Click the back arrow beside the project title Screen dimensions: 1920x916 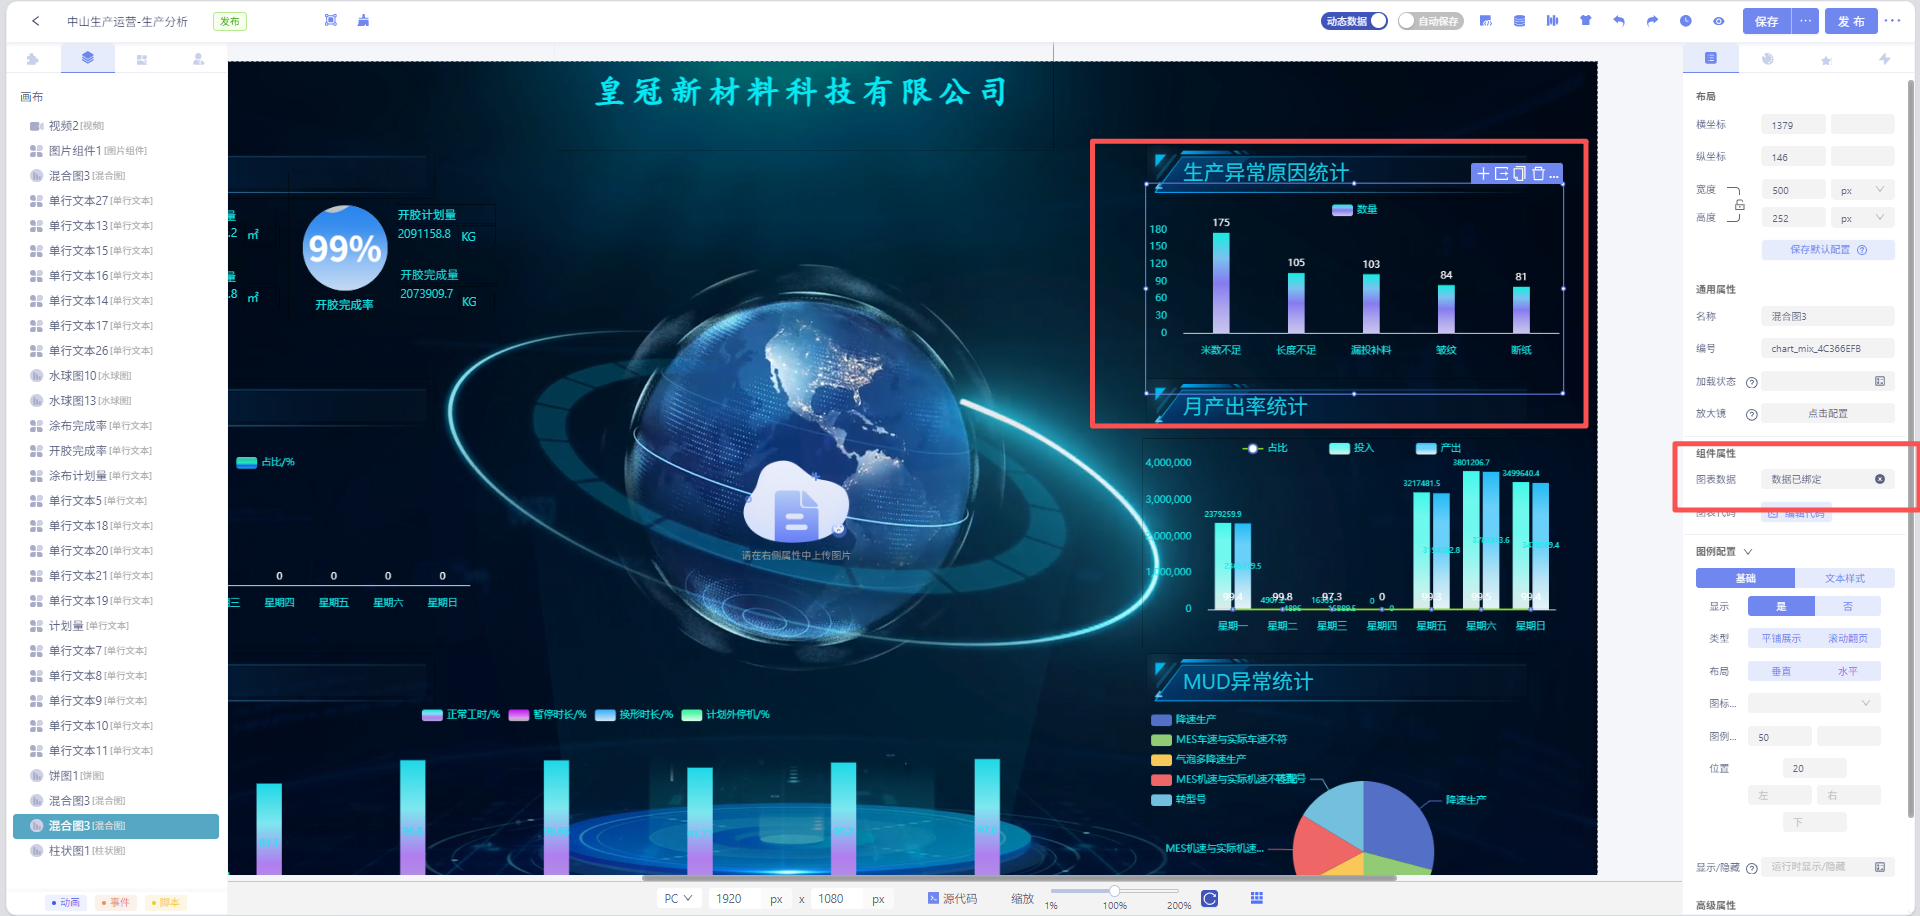pos(36,21)
